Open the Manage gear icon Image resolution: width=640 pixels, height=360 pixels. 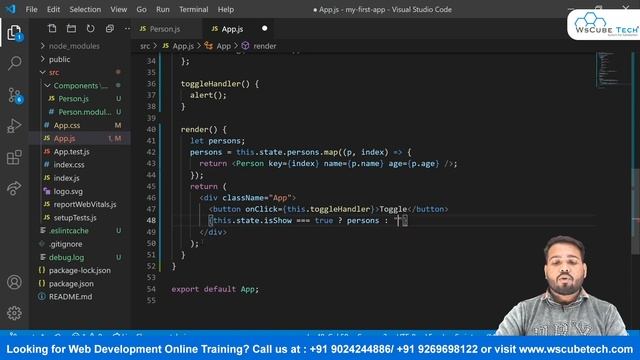coord(14,313)
